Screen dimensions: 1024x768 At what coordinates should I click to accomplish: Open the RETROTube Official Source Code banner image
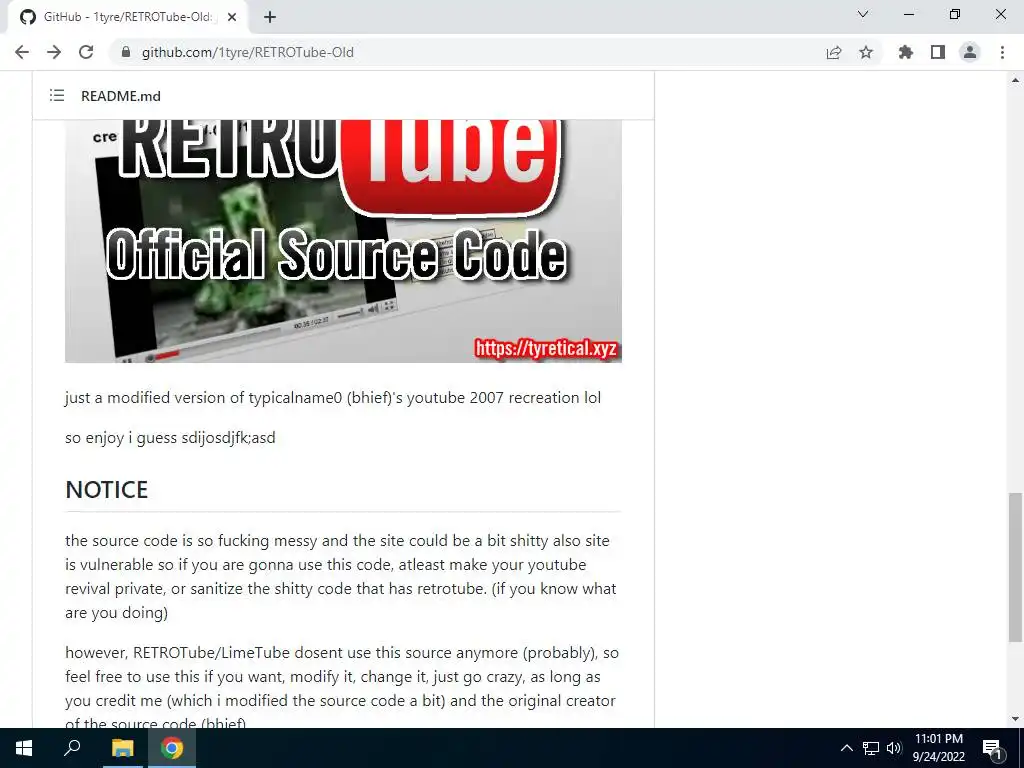(x=343, y=241)
